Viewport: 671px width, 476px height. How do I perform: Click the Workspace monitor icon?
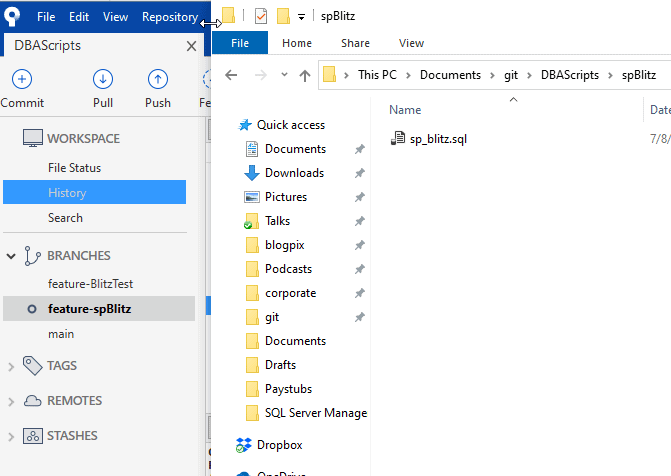coord(33,138)
